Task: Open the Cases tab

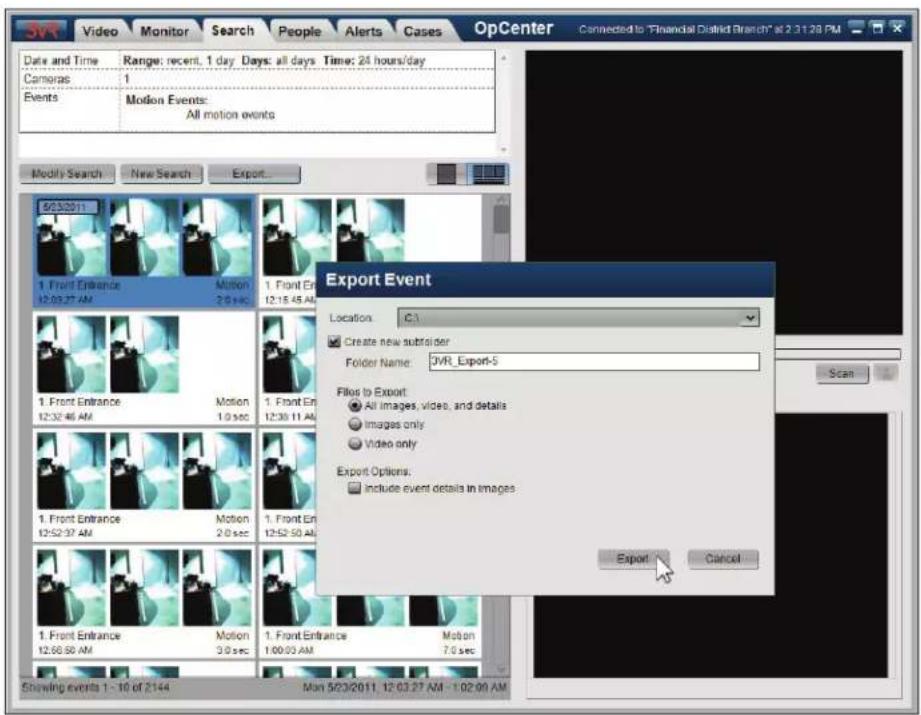Action: coord(422,31)
